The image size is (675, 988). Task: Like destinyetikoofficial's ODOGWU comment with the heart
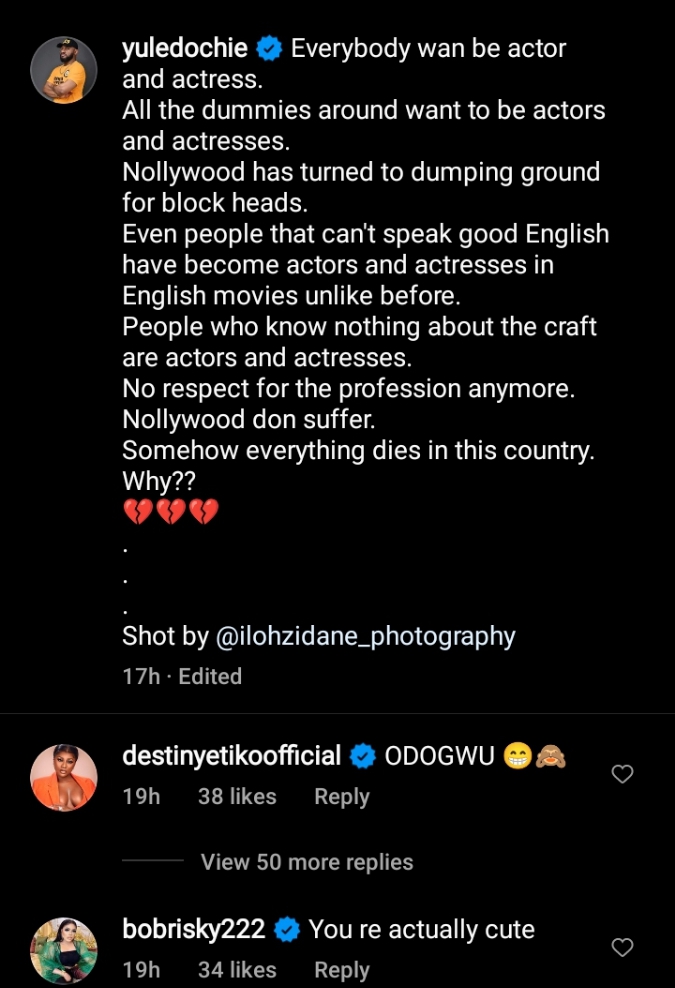tap(622, 774)
